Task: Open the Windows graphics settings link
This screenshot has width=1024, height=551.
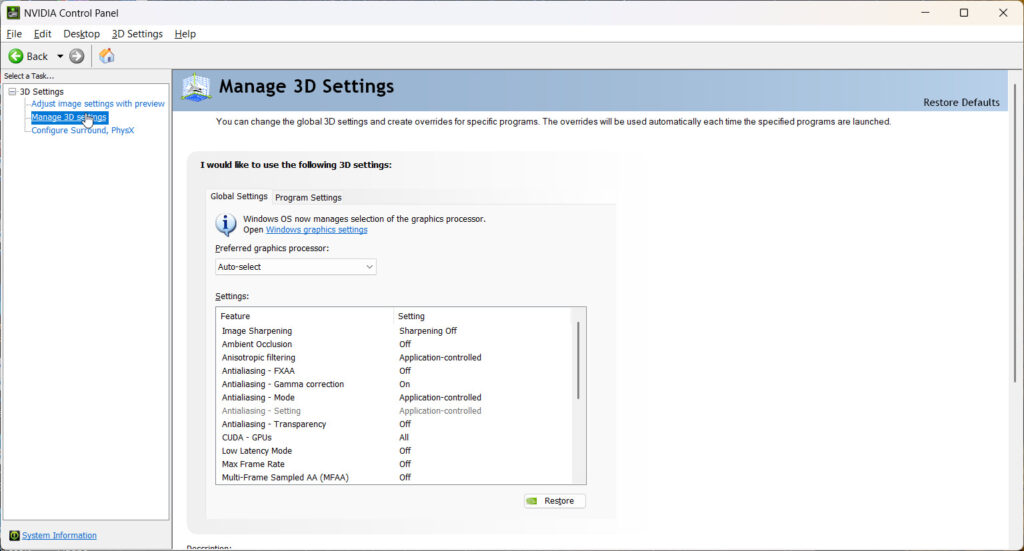Action: coord(317,230)
